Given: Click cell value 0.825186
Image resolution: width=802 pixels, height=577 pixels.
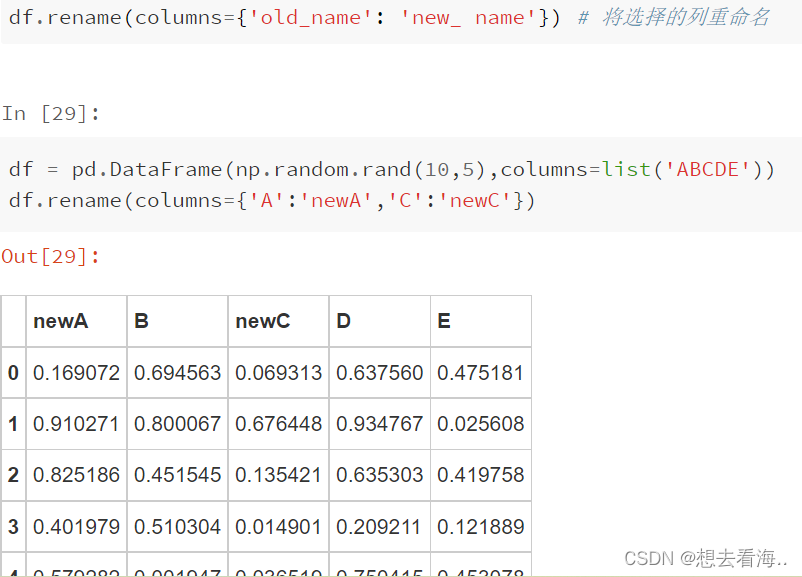Looking at the screenshot, I should click(x=76, y=475).
